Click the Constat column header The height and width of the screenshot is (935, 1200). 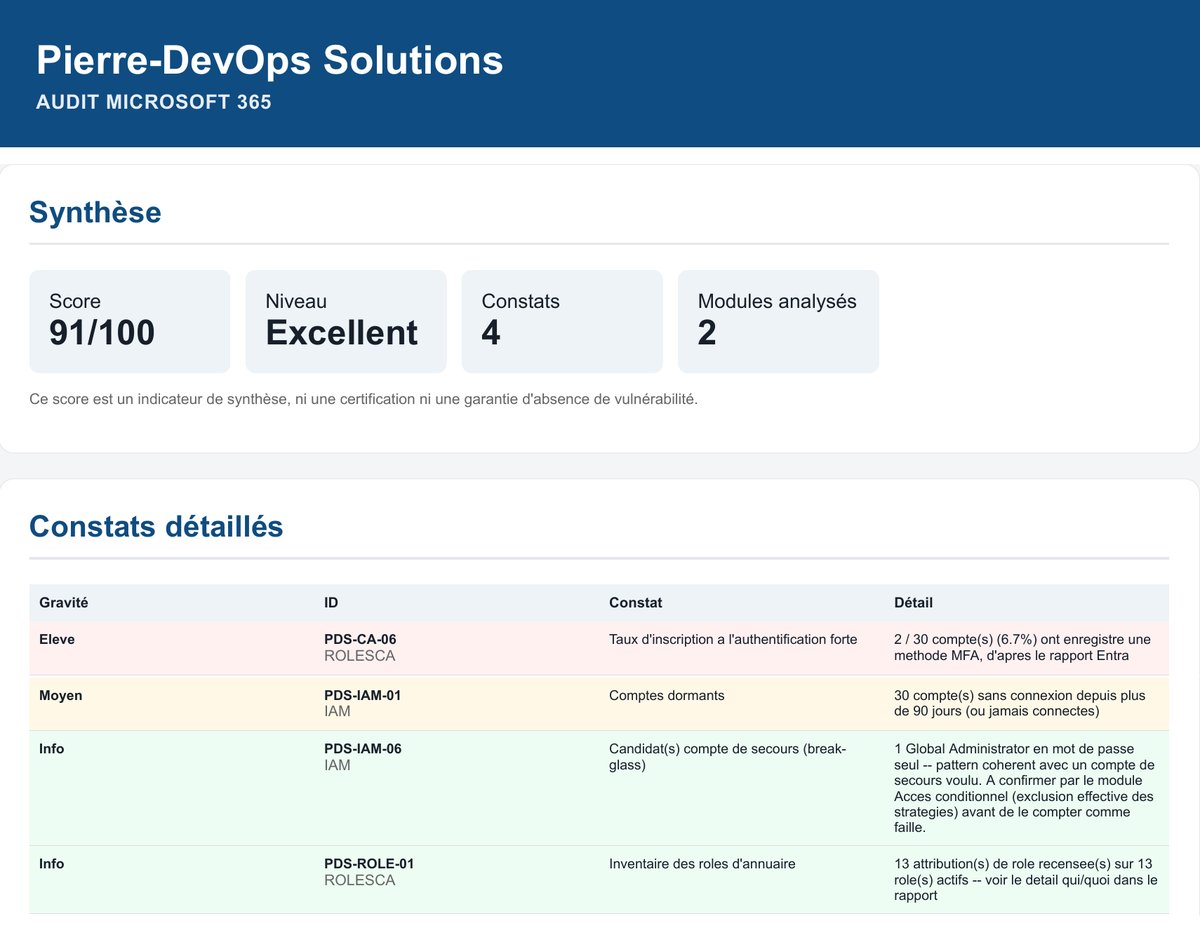point(635,602)
